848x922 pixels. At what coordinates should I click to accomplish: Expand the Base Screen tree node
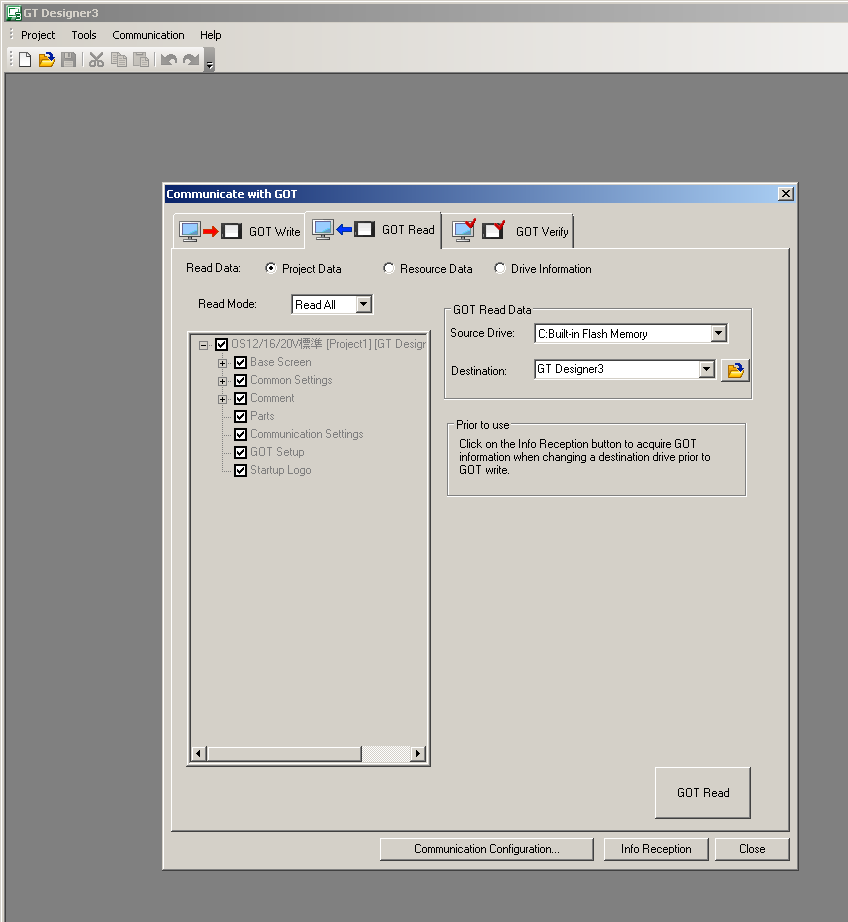[x=222, y=362]
